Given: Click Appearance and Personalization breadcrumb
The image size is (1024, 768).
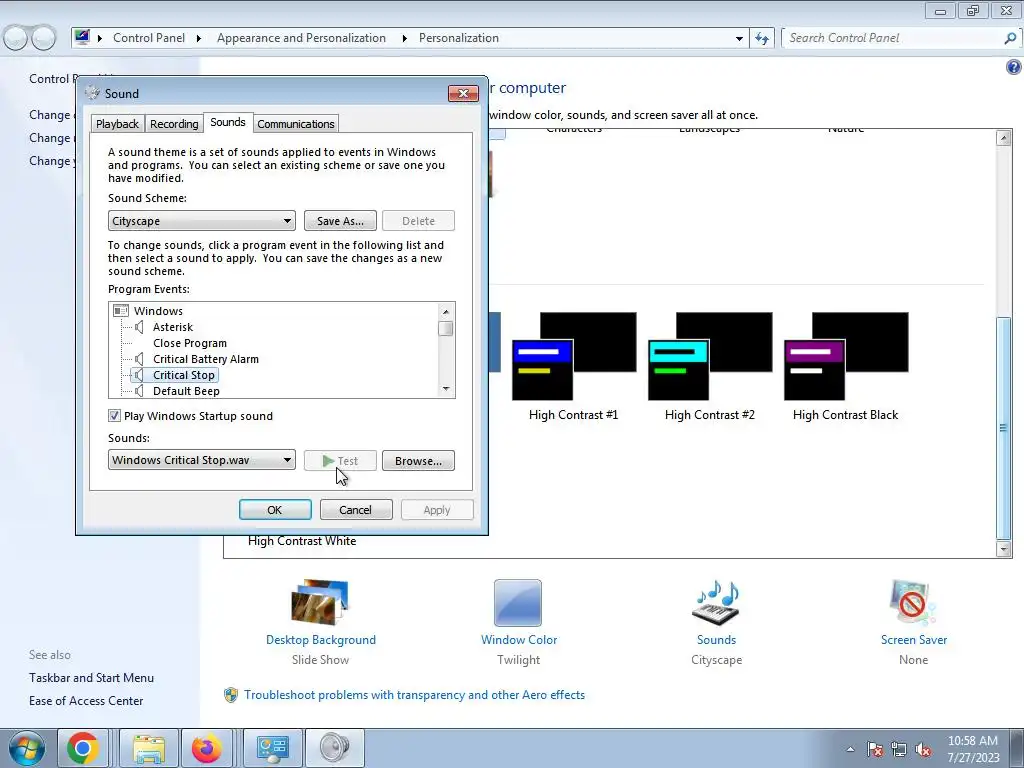Looking at the screenshot, I should [x=301, y=38].
